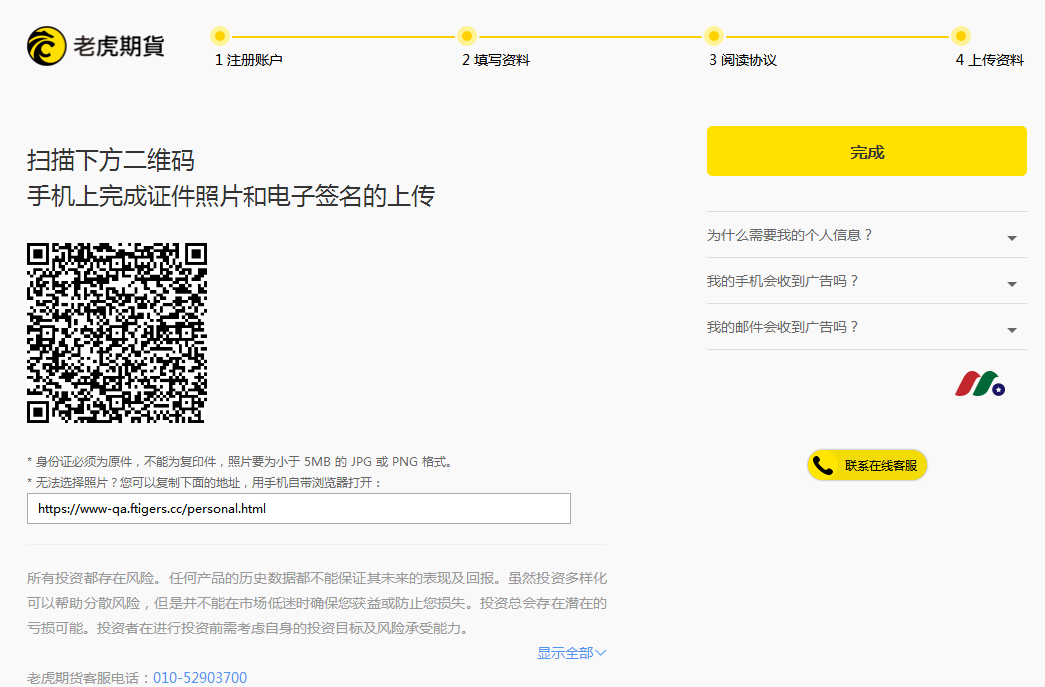The image size is (1045, 687).
Task: Click step 2 填写资料 progress dot
Action: [467, 36]
